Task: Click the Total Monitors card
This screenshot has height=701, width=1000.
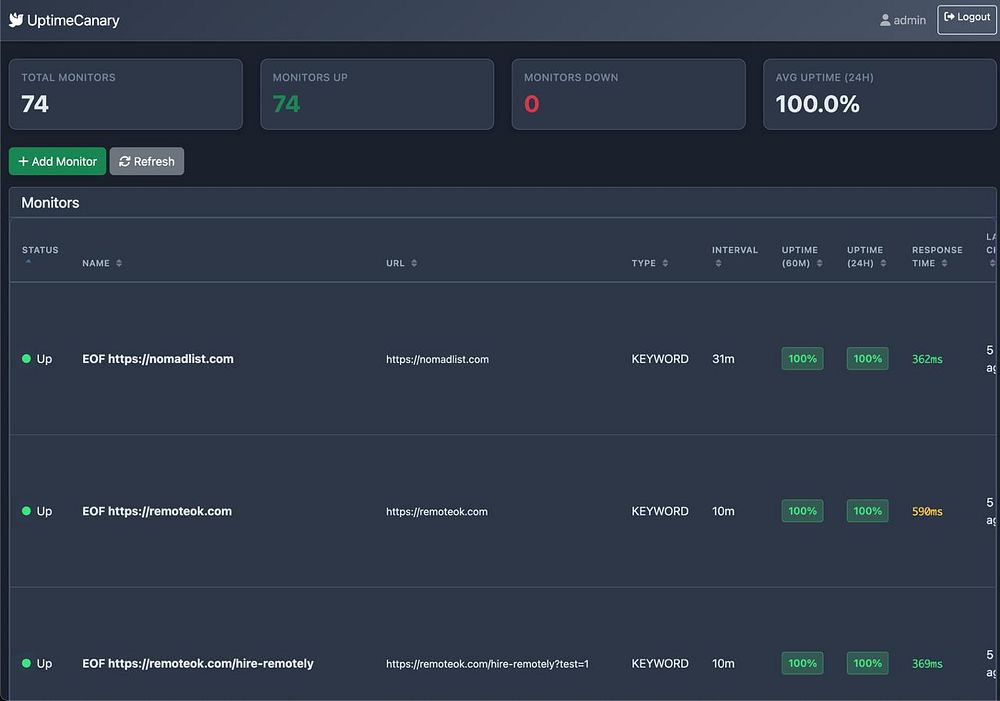Action: tap(126, 94)
